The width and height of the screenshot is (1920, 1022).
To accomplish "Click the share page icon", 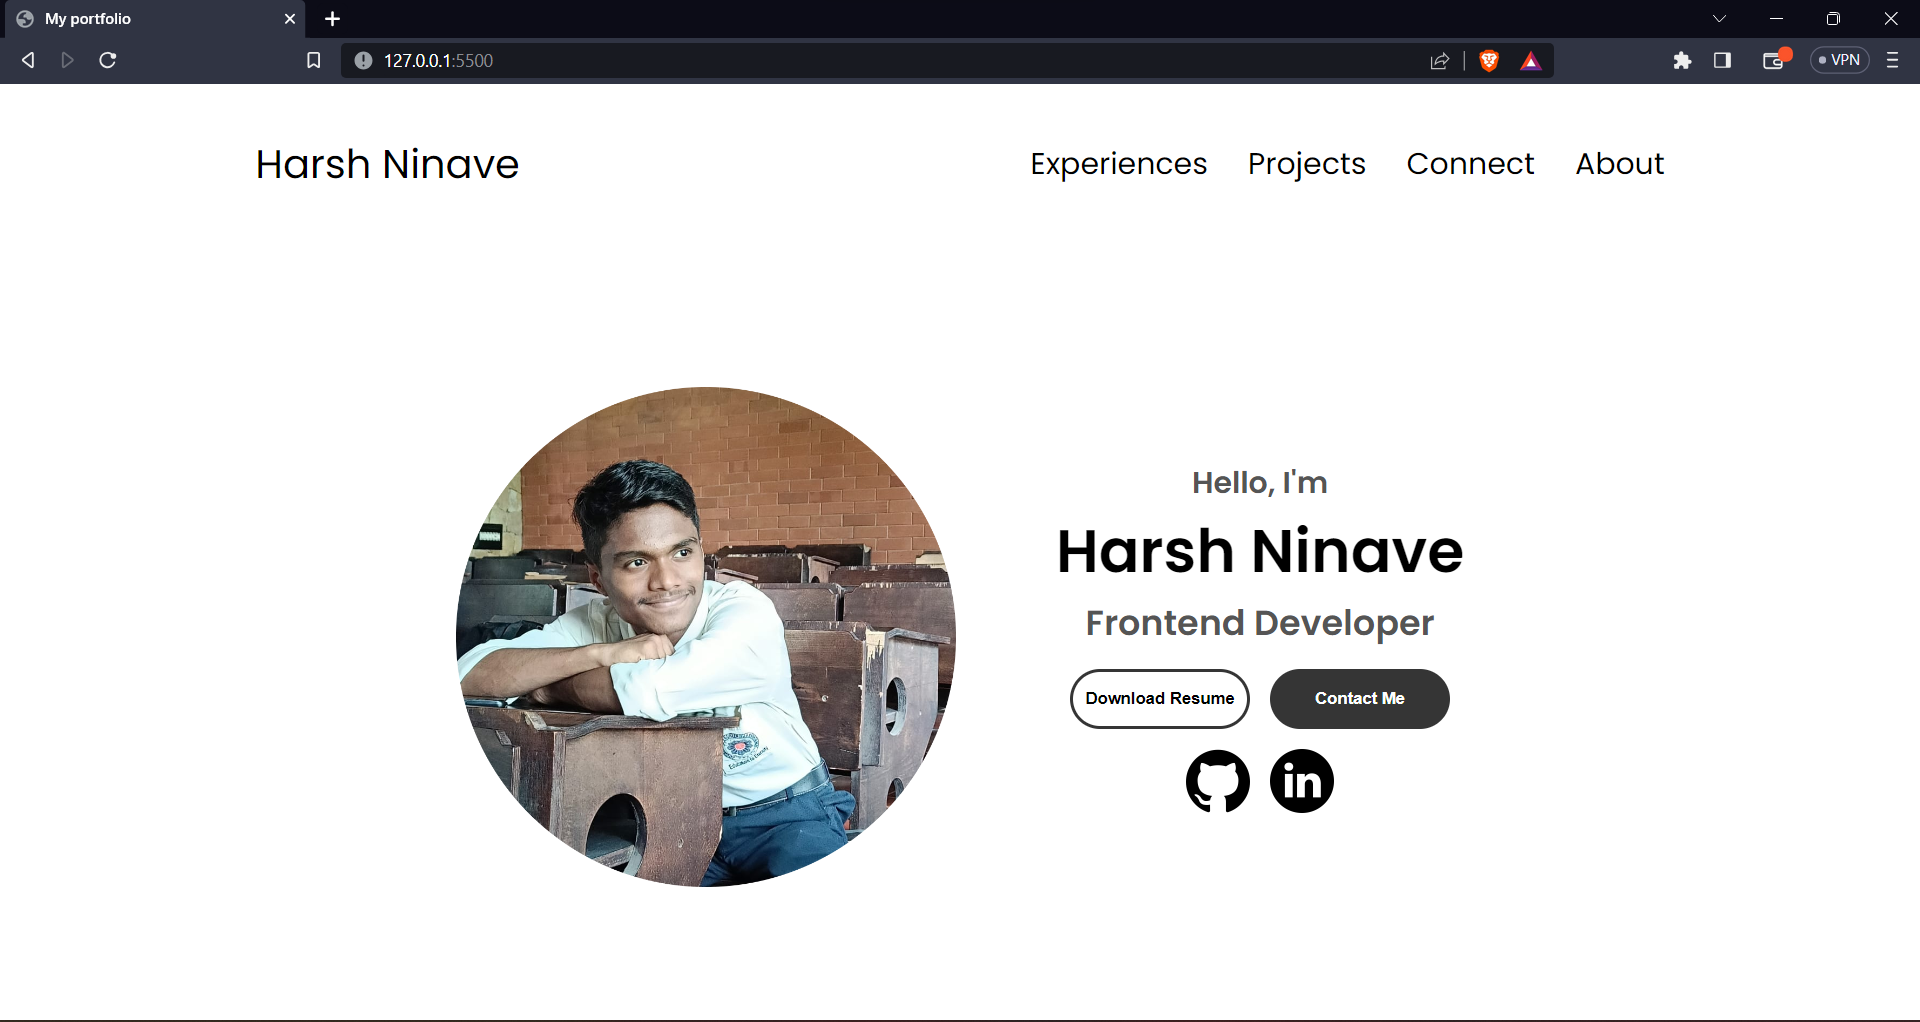I will (x=1440, y=61).
